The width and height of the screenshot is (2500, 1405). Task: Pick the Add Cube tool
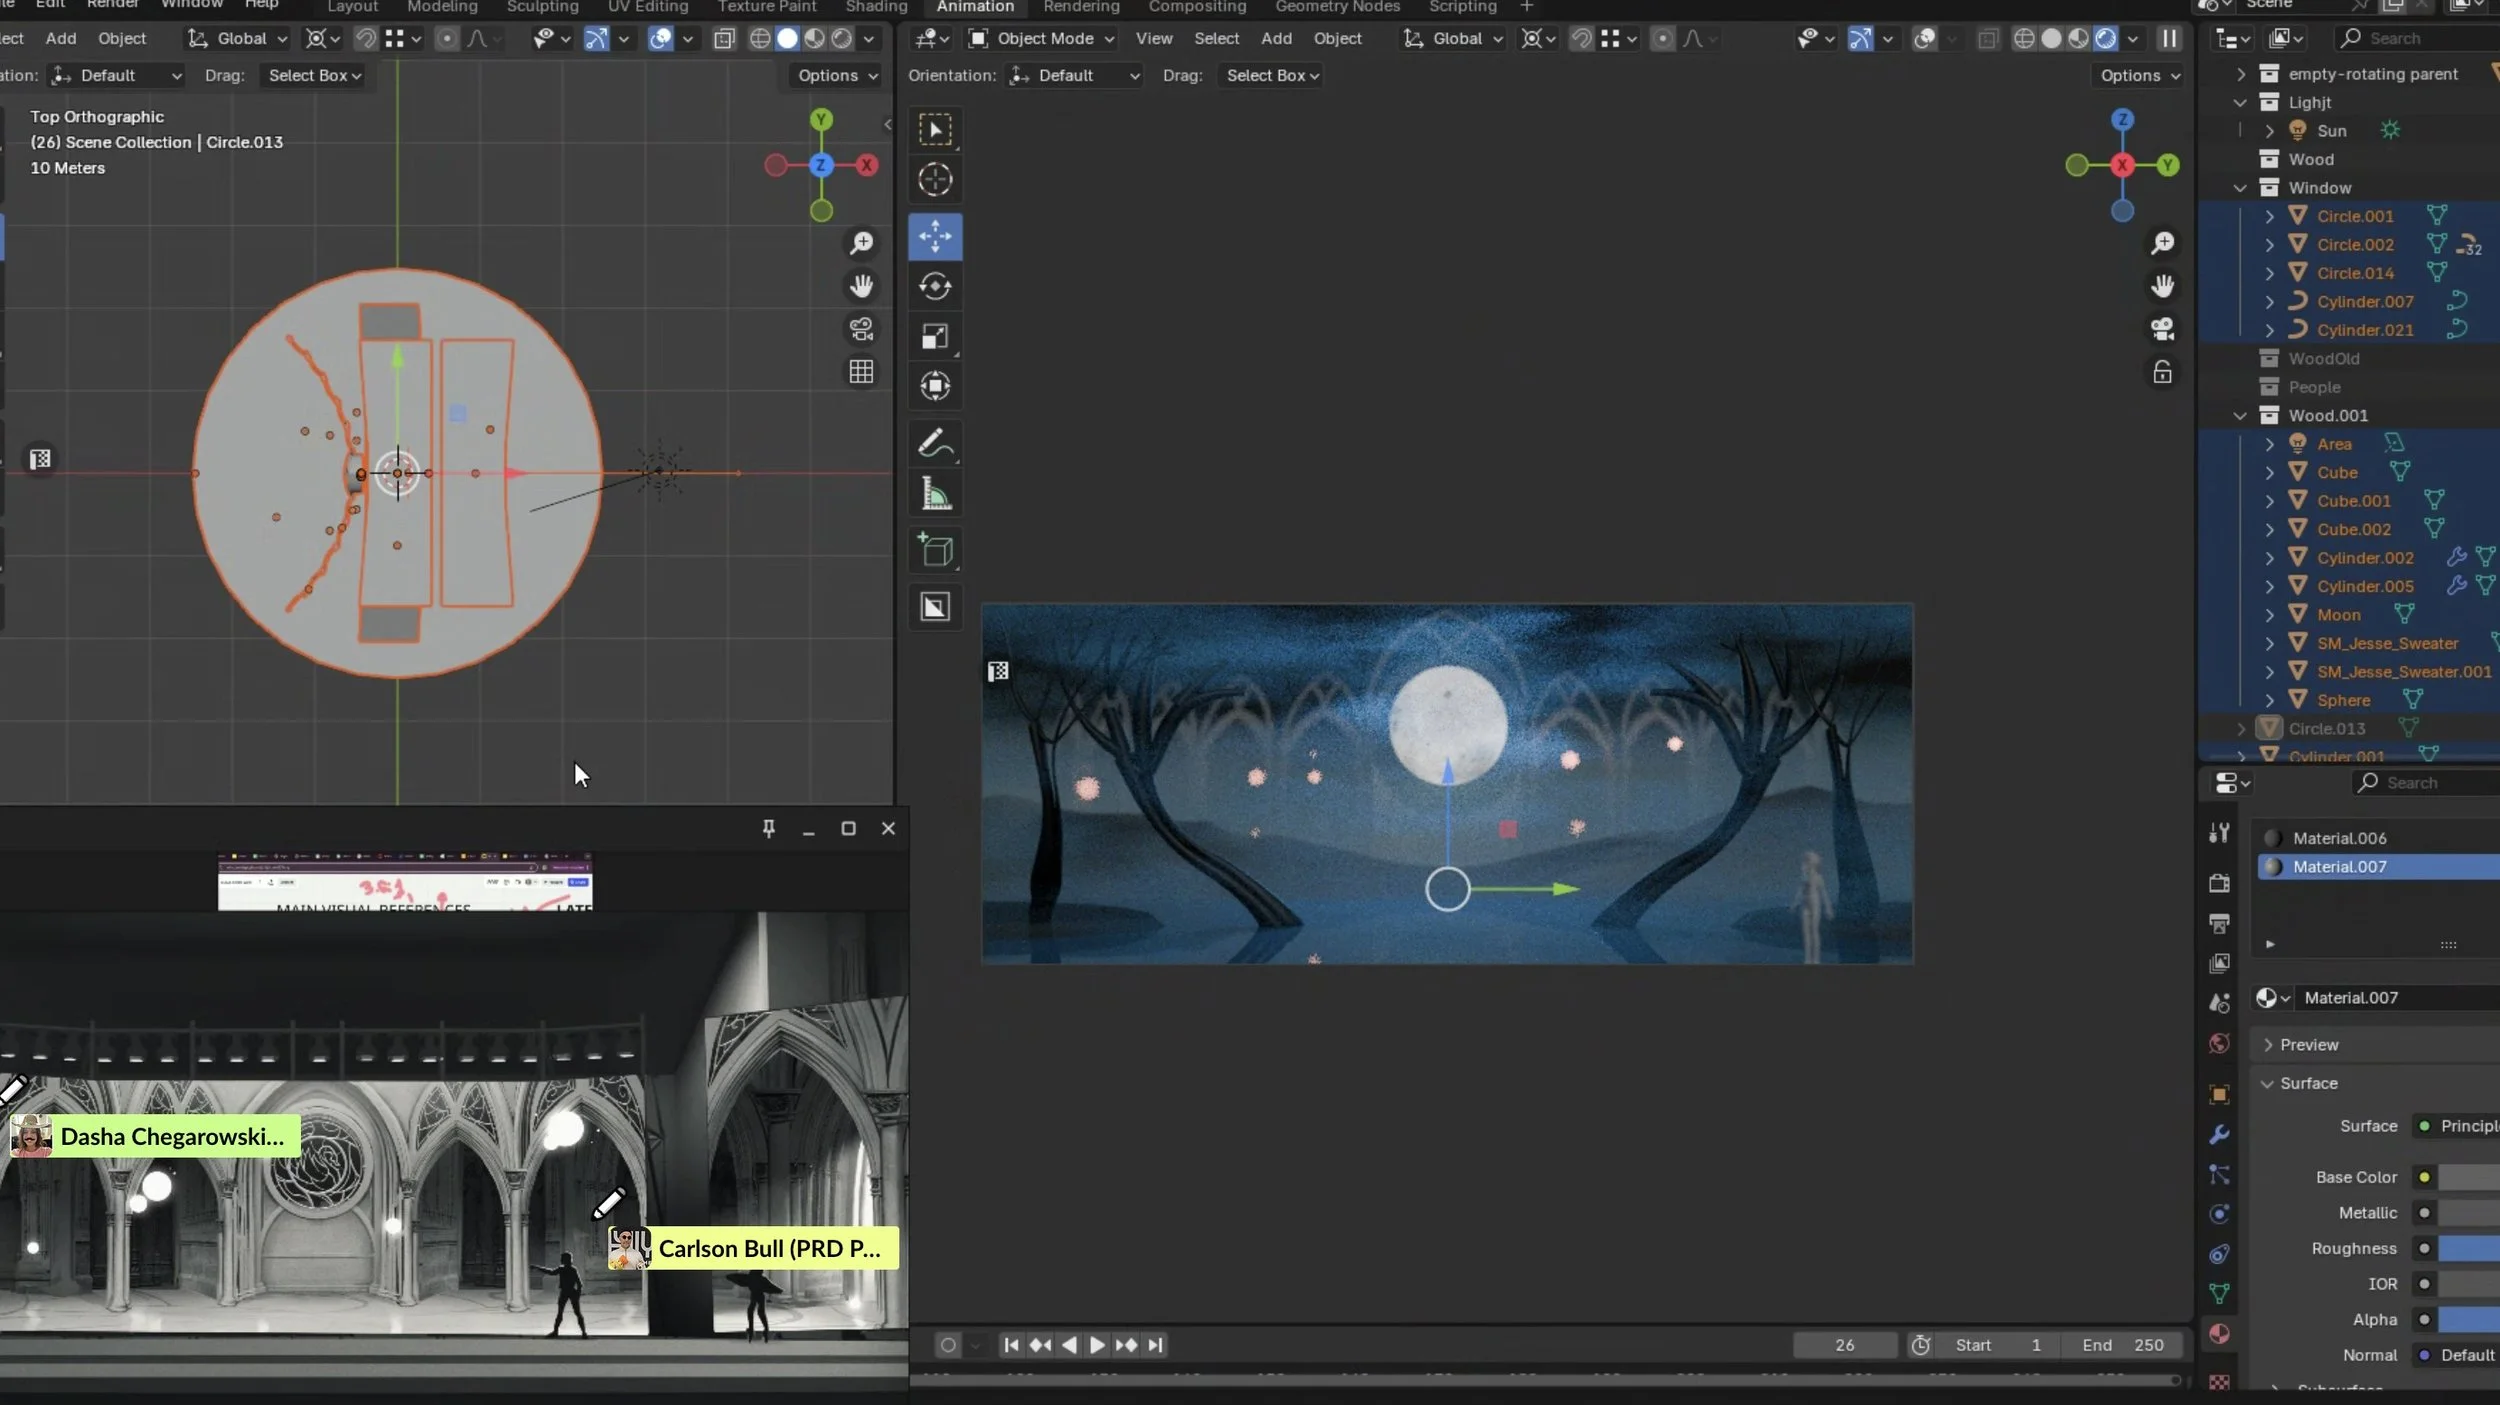coord(935,550)
